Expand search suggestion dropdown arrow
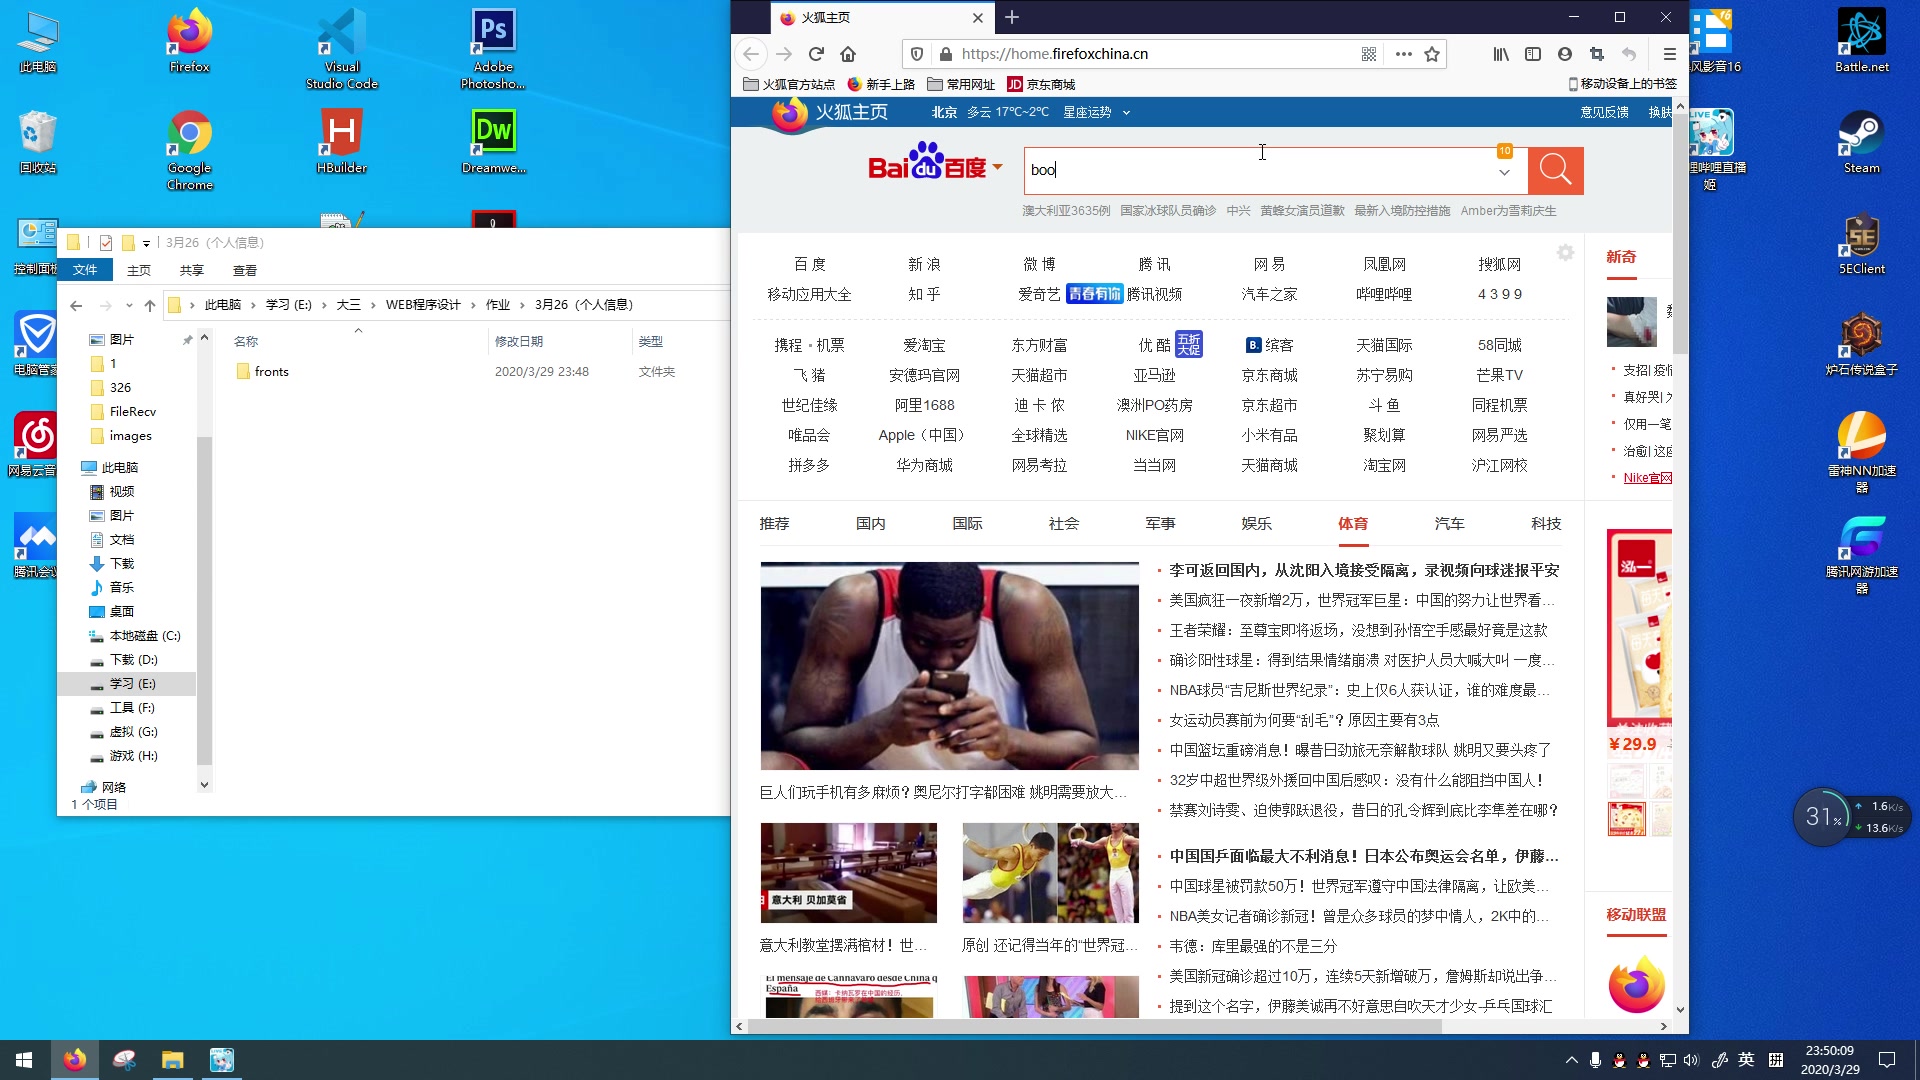 [x=1504, y=172]
